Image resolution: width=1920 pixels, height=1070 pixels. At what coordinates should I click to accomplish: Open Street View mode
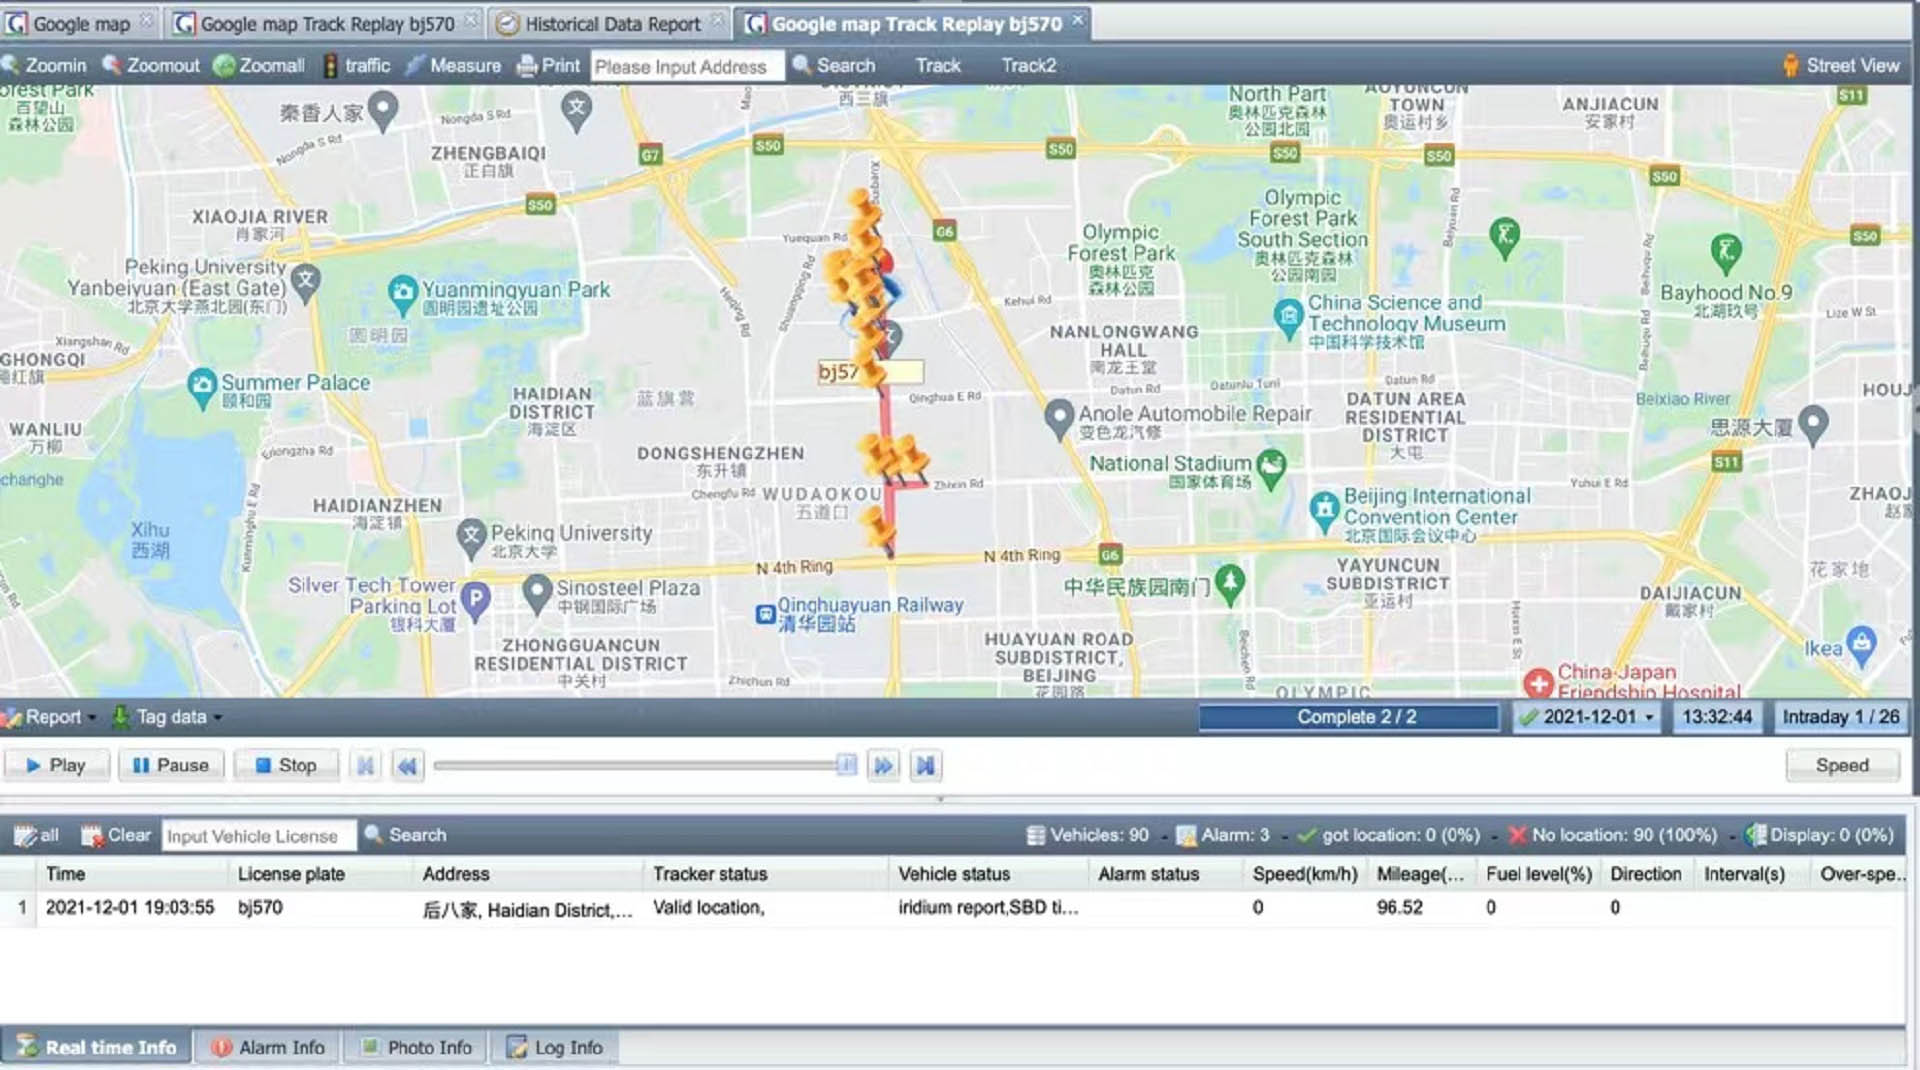(x=1841, y=66)
